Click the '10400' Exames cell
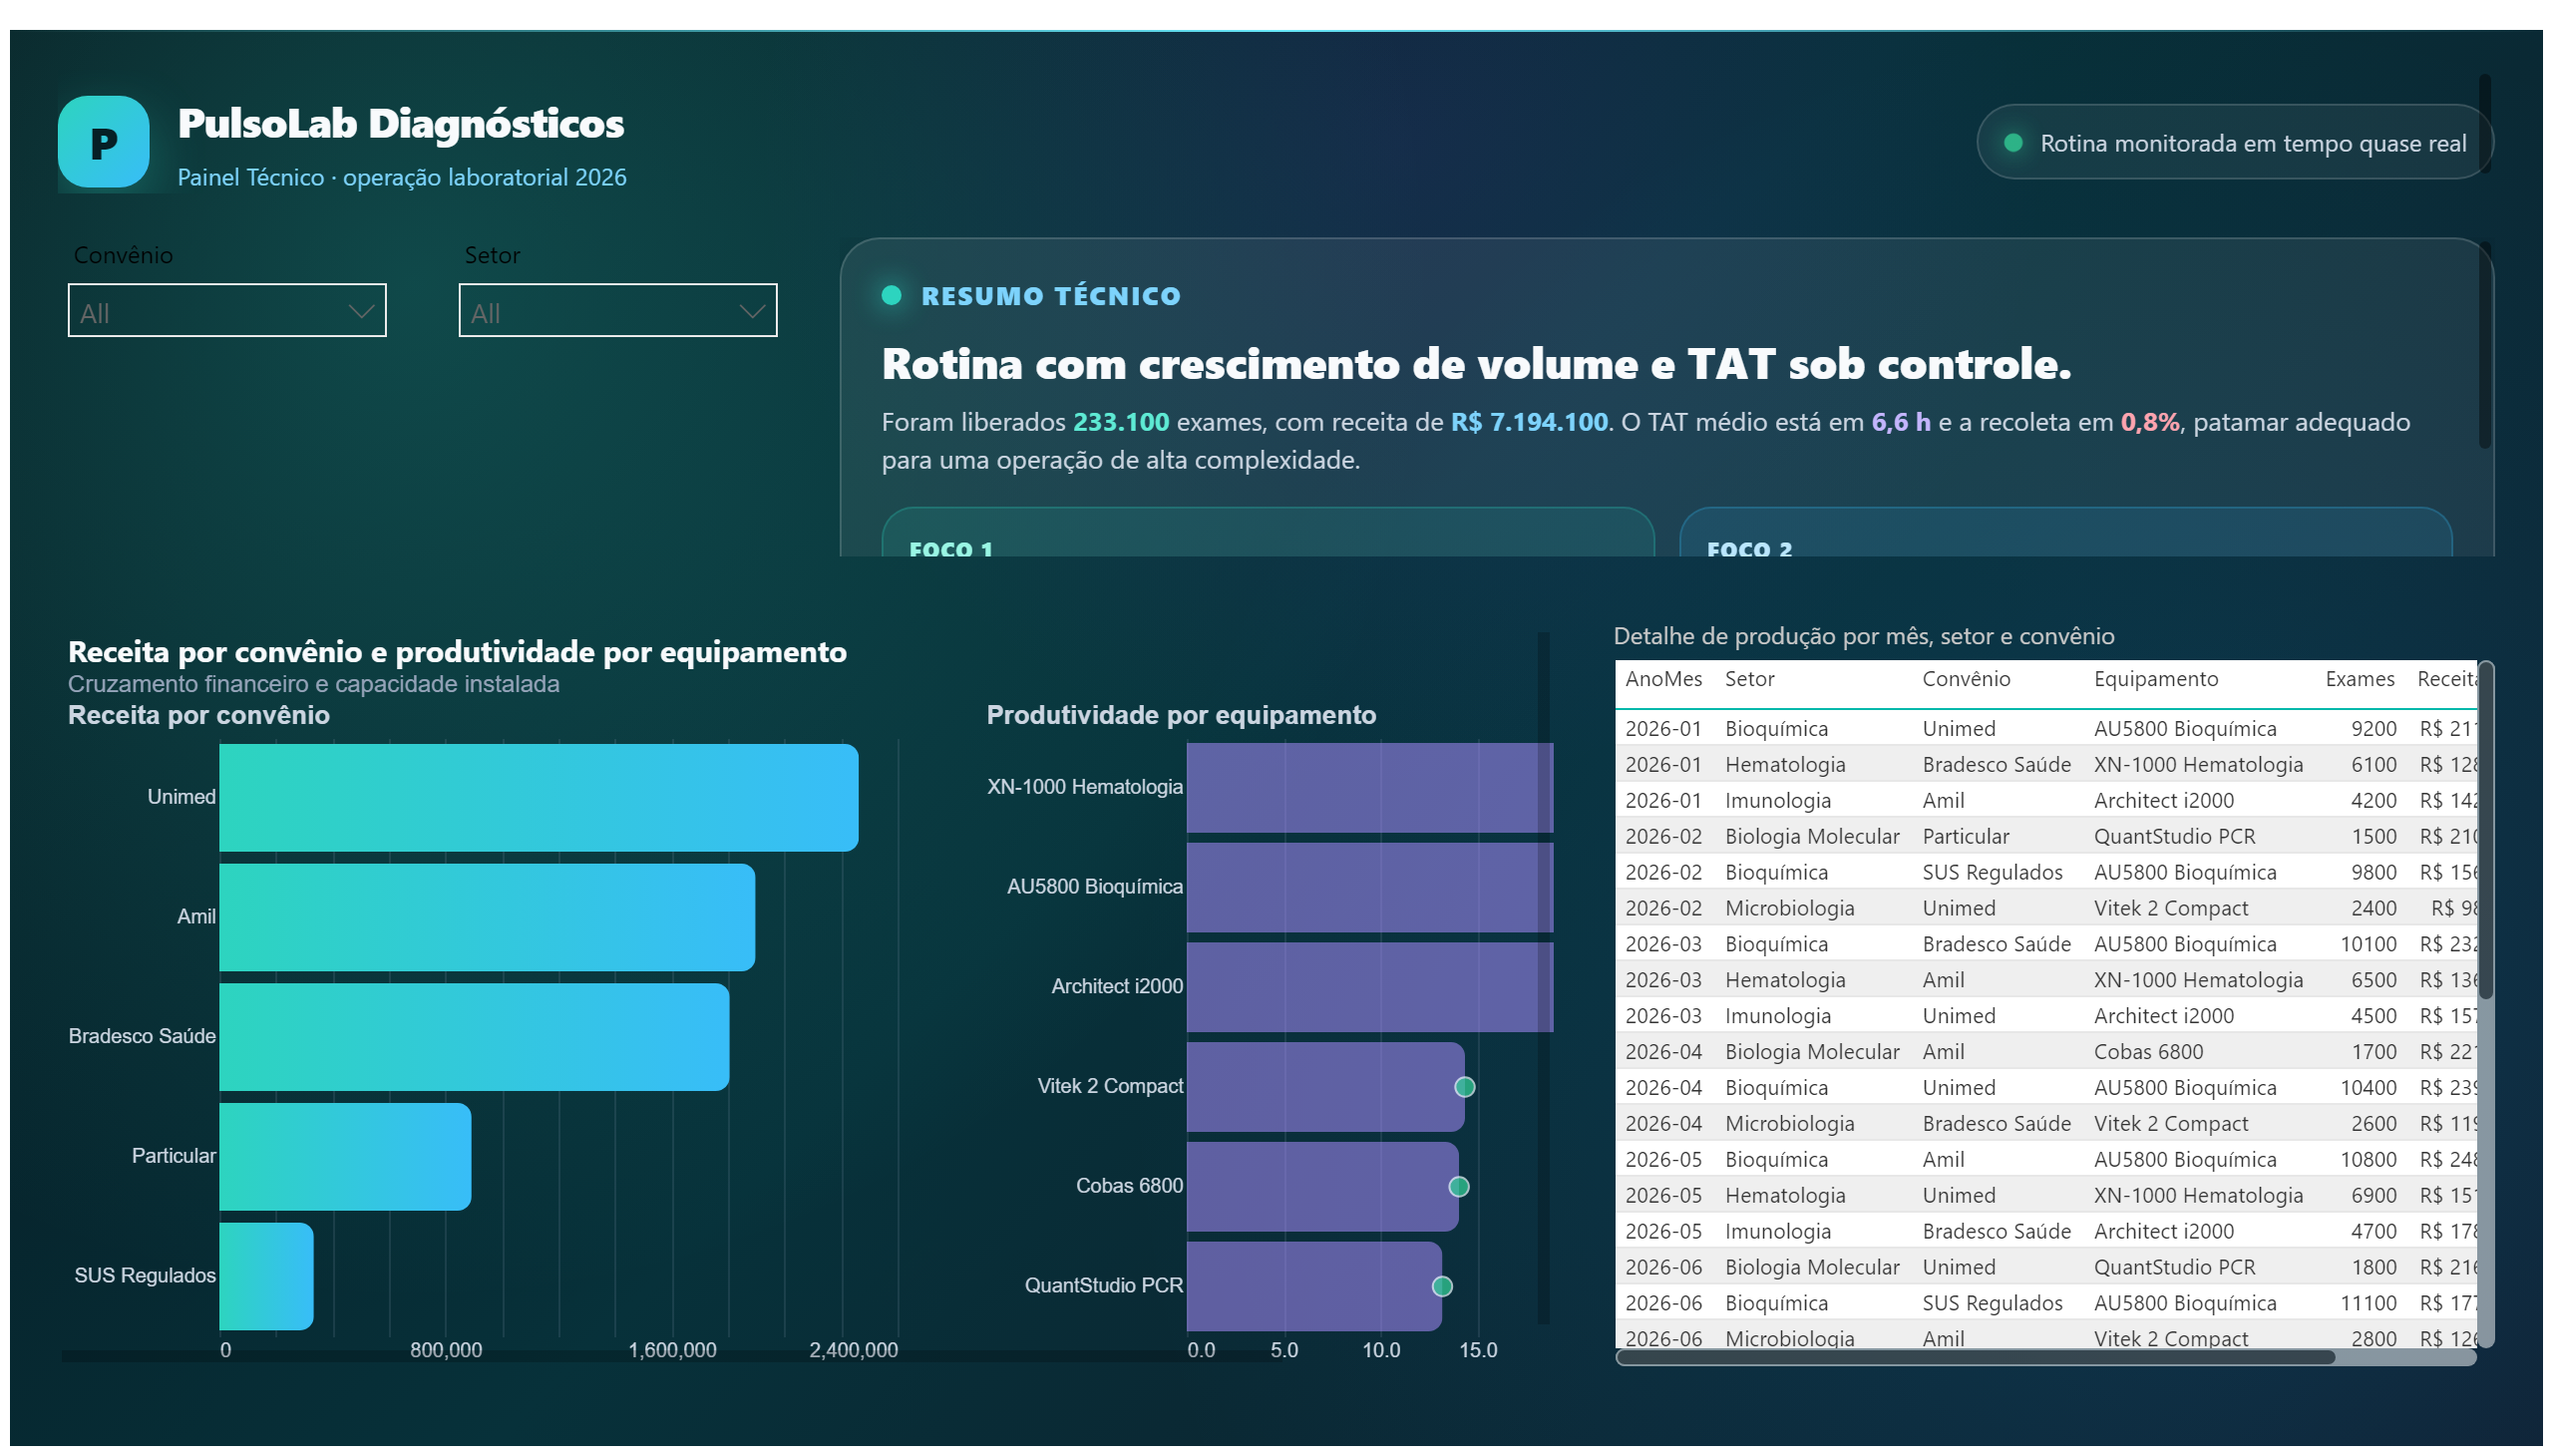2553x1456 pixels. pos(2368,1087)
